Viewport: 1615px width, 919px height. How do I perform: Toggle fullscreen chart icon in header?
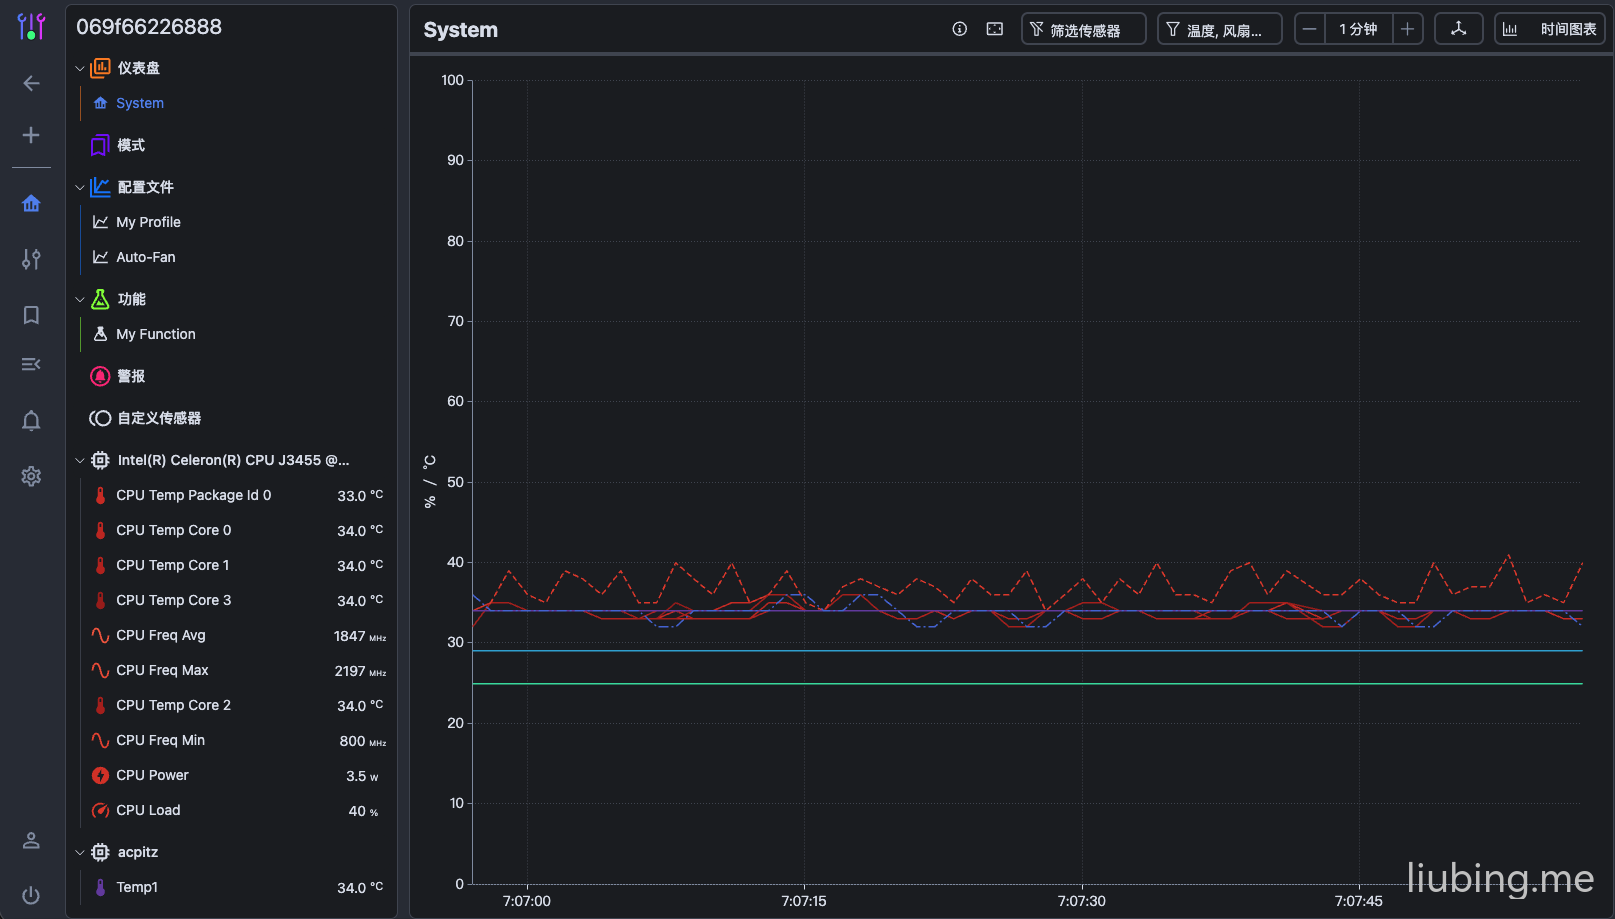coord(994,29)
